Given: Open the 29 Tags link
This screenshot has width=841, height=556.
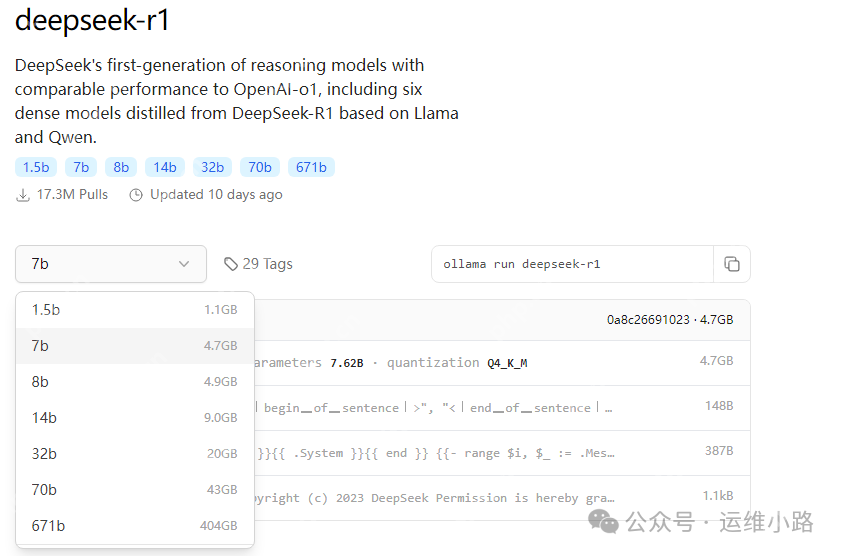Looking at the screenshot, I should [258, 264].
